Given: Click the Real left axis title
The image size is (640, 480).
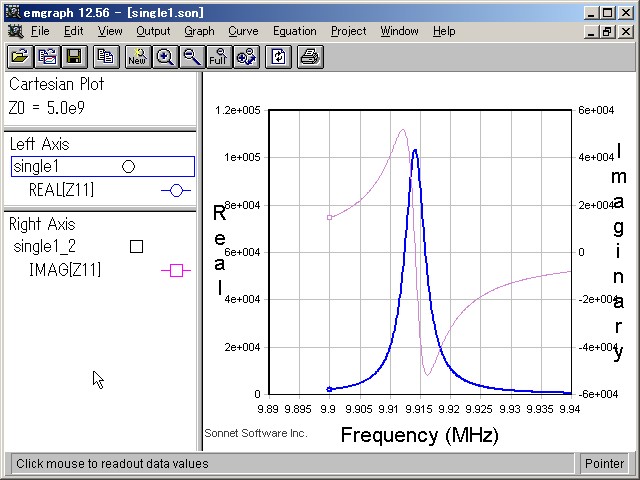Looking at the screenshot, I should click(220, 250).
